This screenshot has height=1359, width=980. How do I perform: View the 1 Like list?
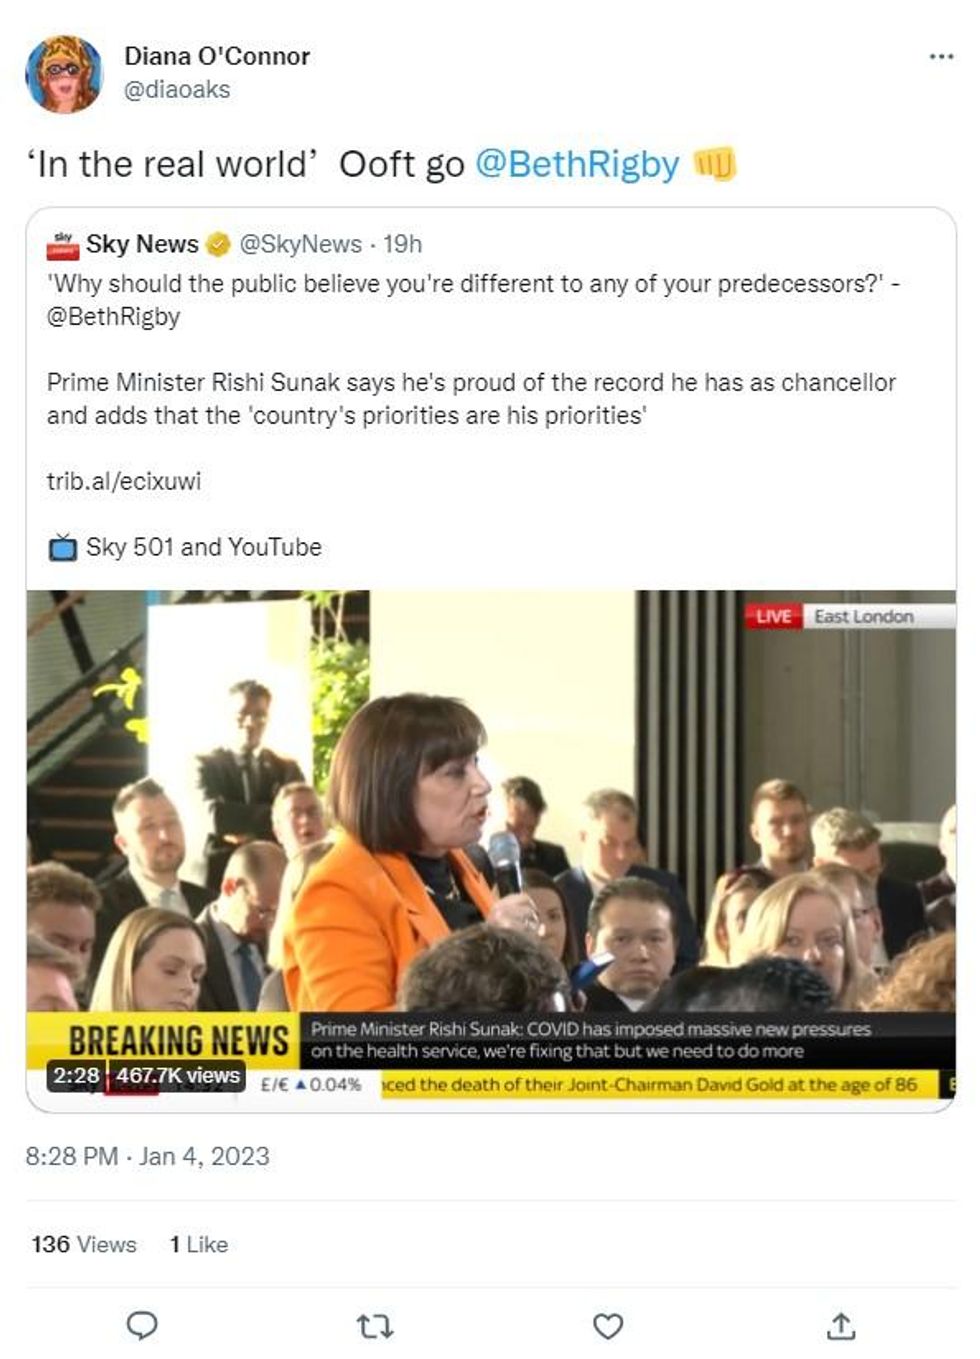pos(199,1244)
